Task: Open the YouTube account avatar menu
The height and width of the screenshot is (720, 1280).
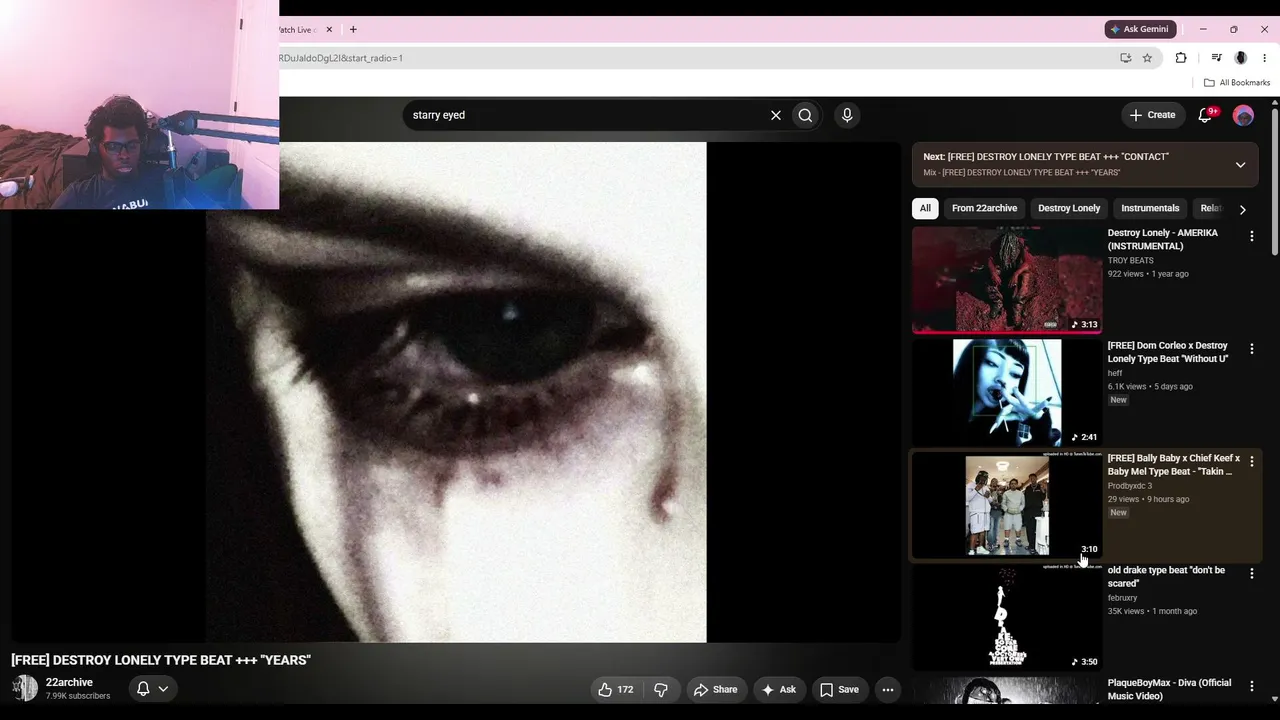Action: 1243,115
